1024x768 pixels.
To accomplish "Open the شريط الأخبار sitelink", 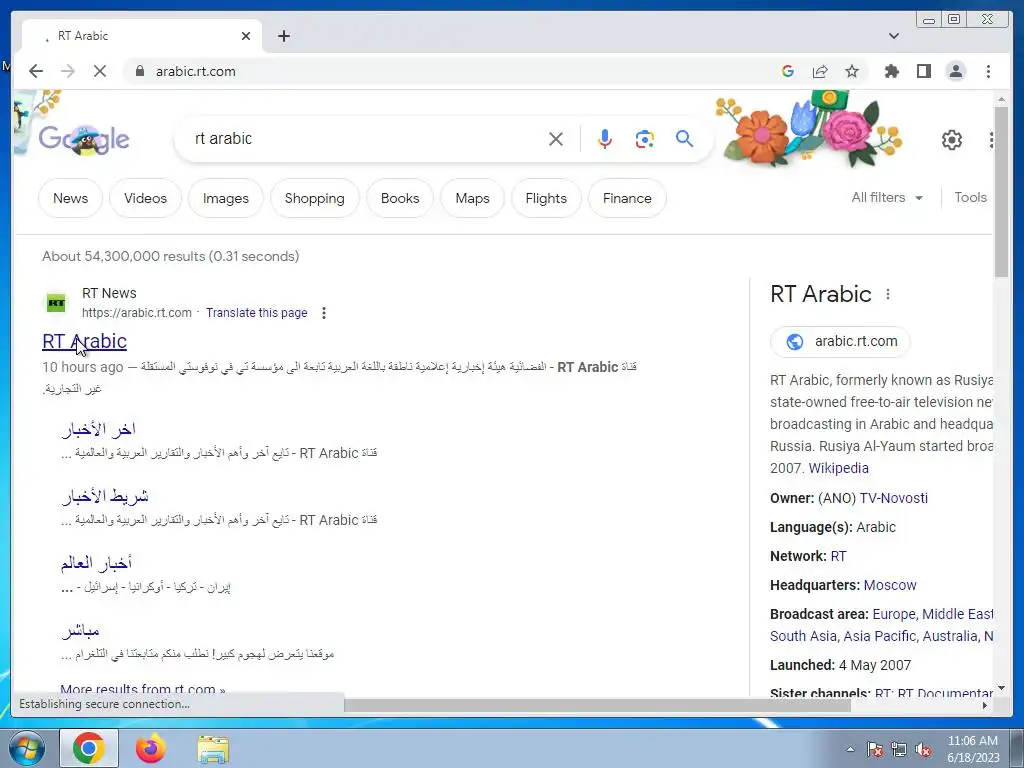I will pos(104,496).
